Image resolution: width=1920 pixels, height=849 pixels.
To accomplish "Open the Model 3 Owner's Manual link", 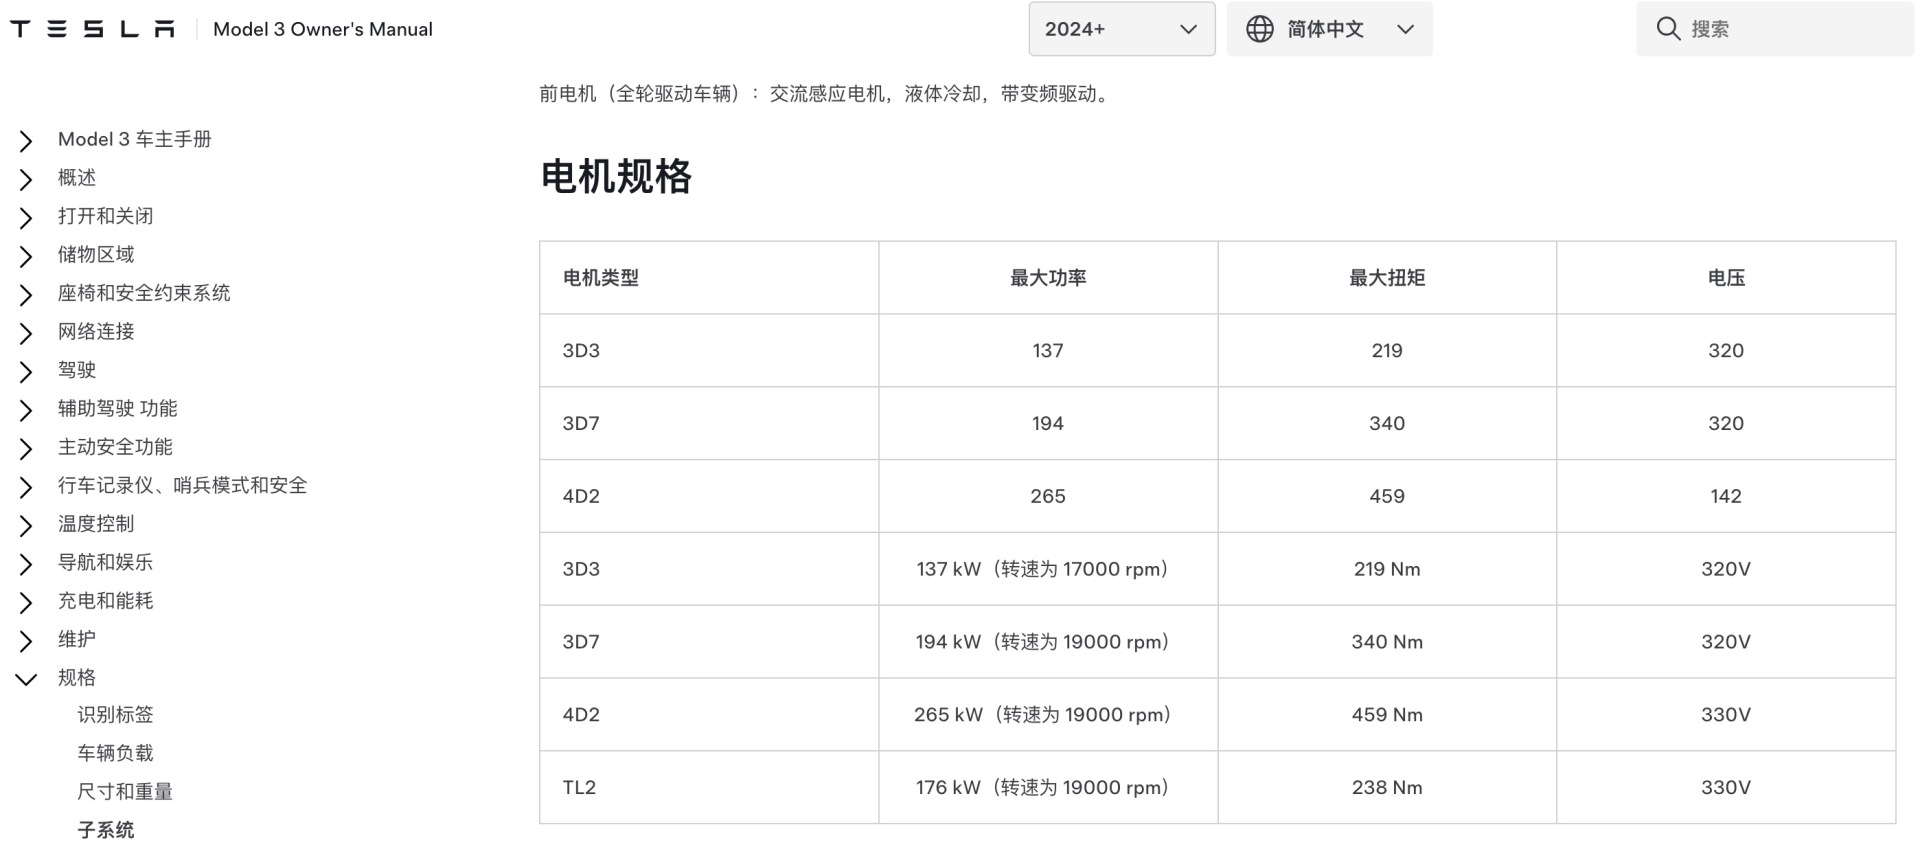I will pos(323,29).
